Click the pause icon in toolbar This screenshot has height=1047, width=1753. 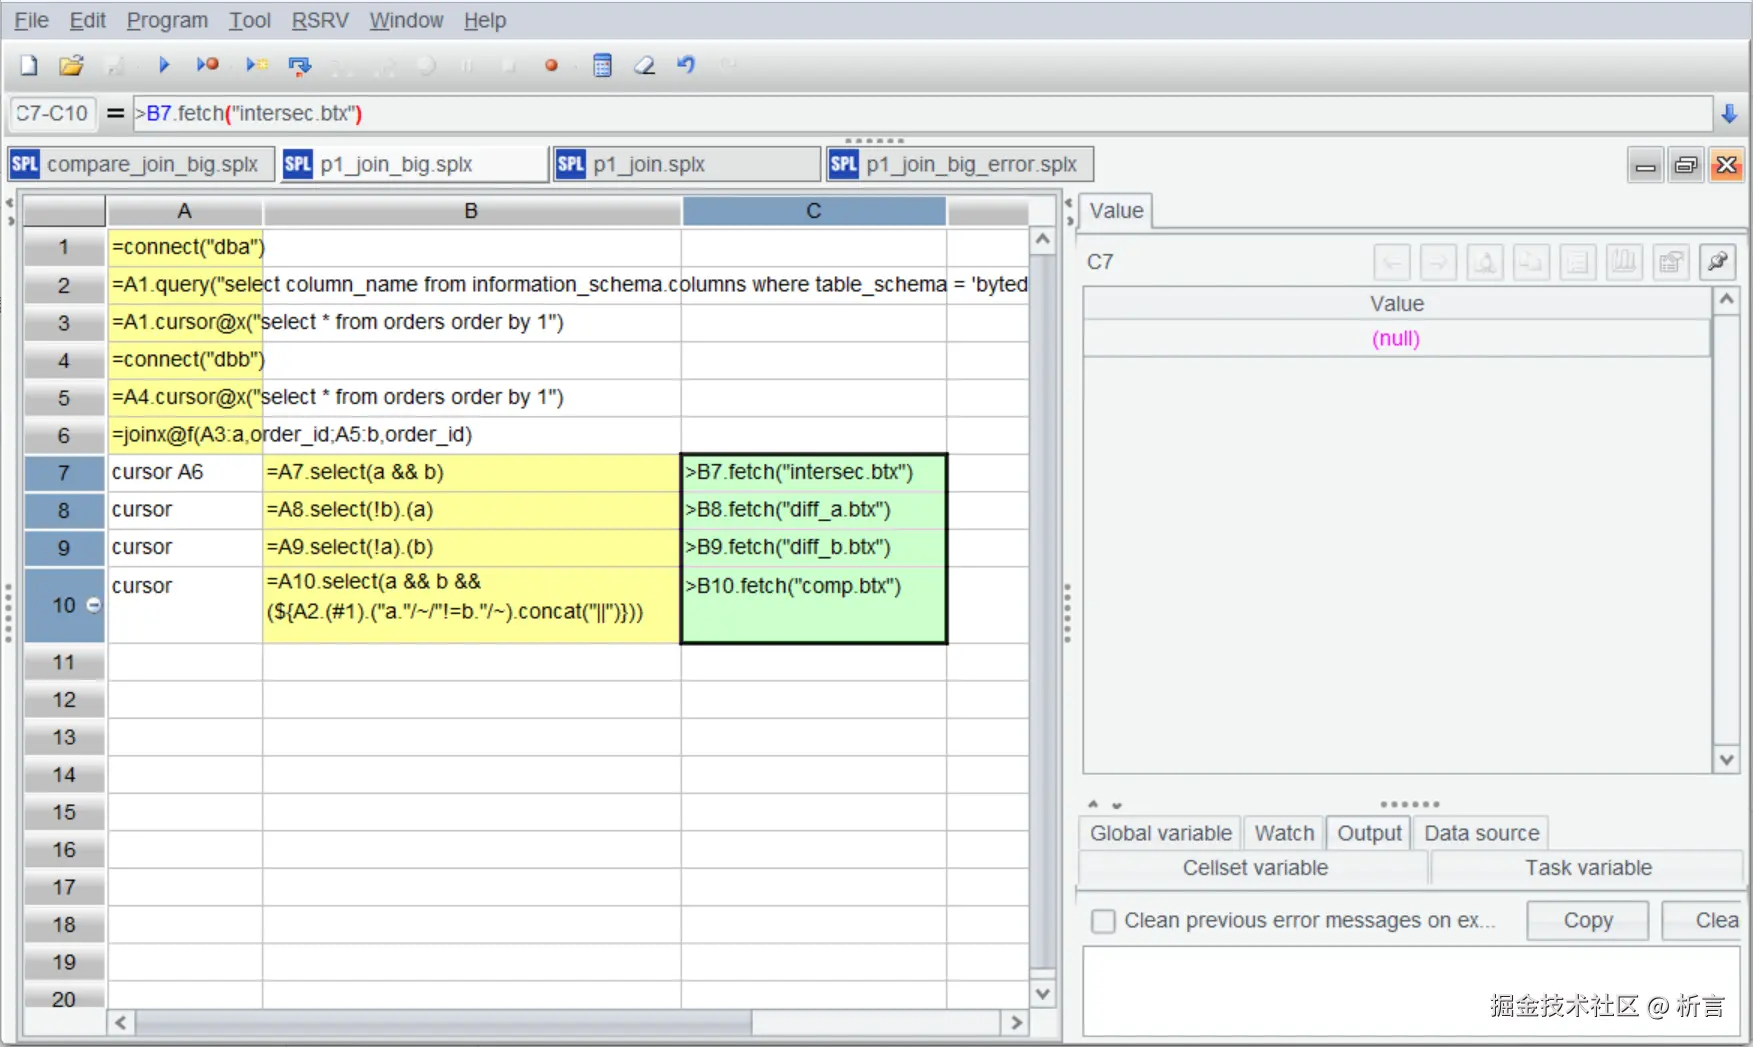(x=467, y=66)
